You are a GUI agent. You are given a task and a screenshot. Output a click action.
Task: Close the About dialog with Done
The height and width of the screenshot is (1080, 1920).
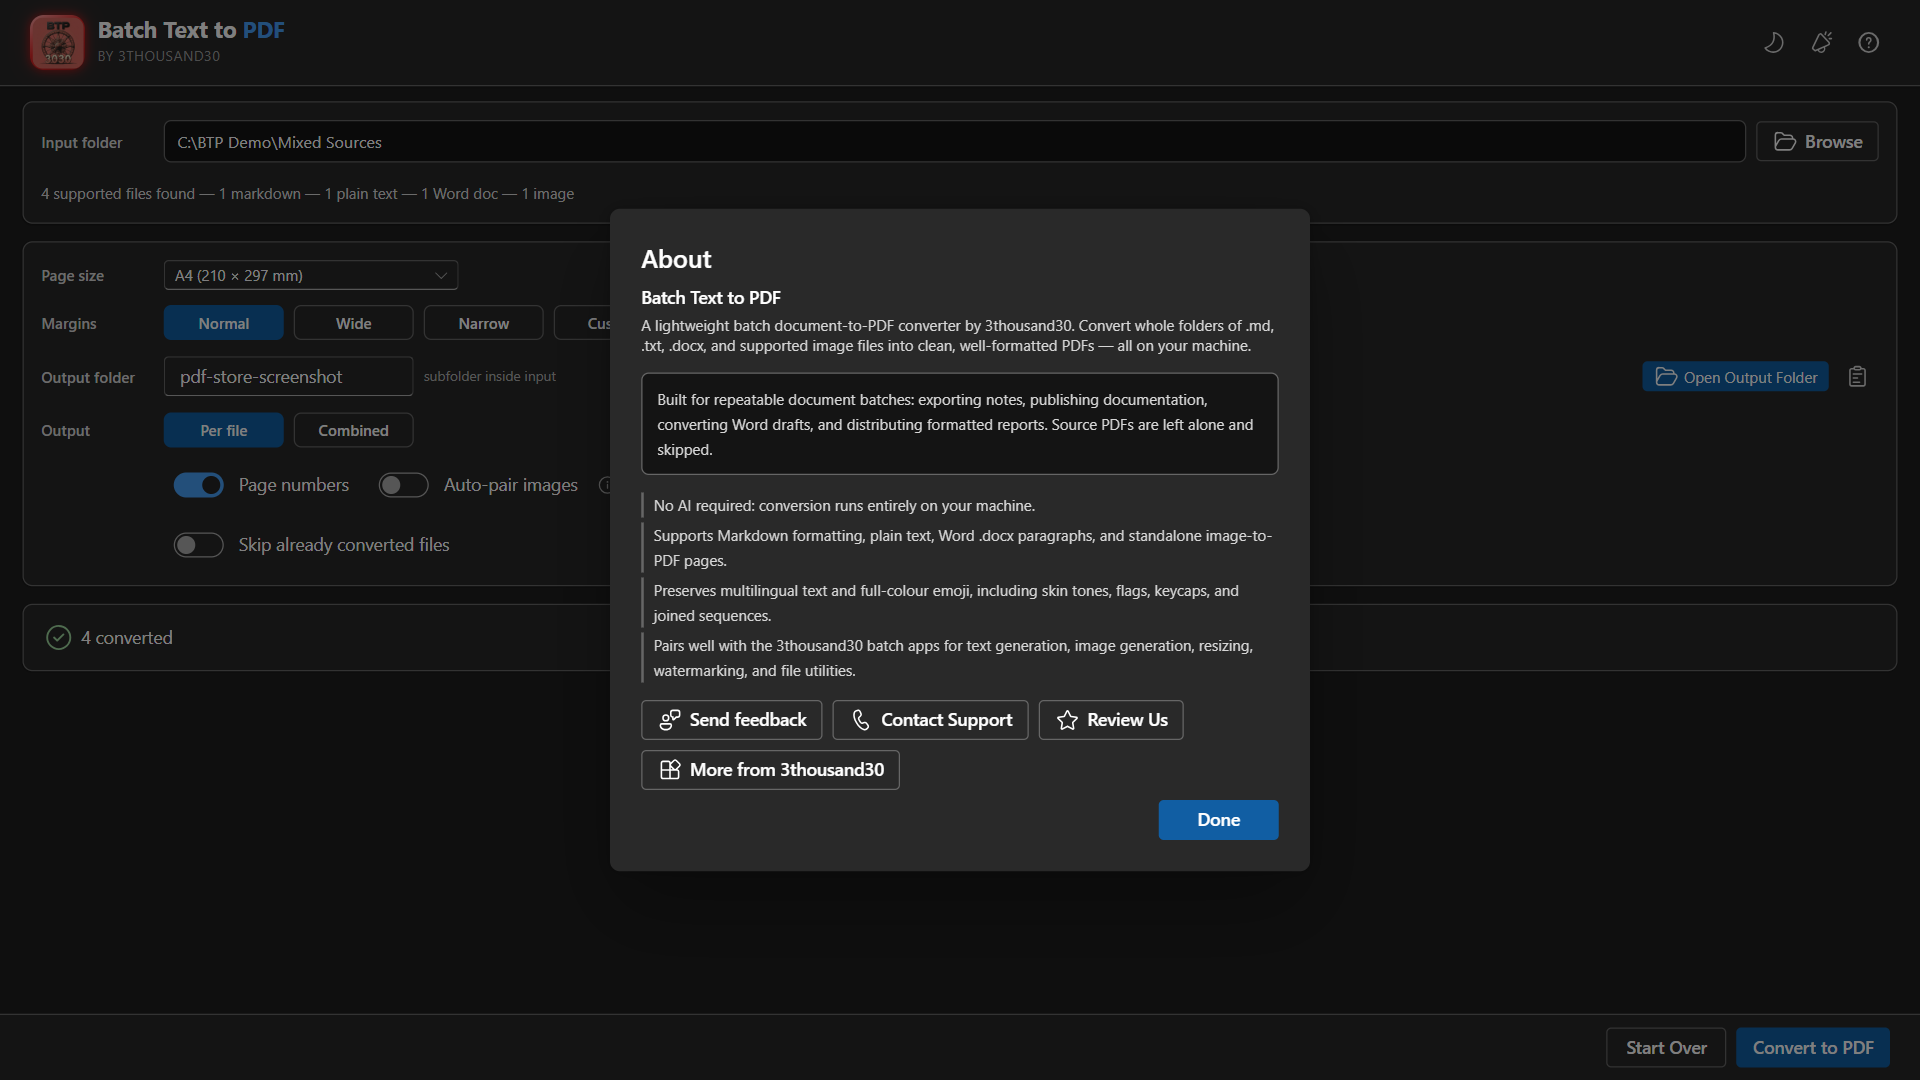1218,820
